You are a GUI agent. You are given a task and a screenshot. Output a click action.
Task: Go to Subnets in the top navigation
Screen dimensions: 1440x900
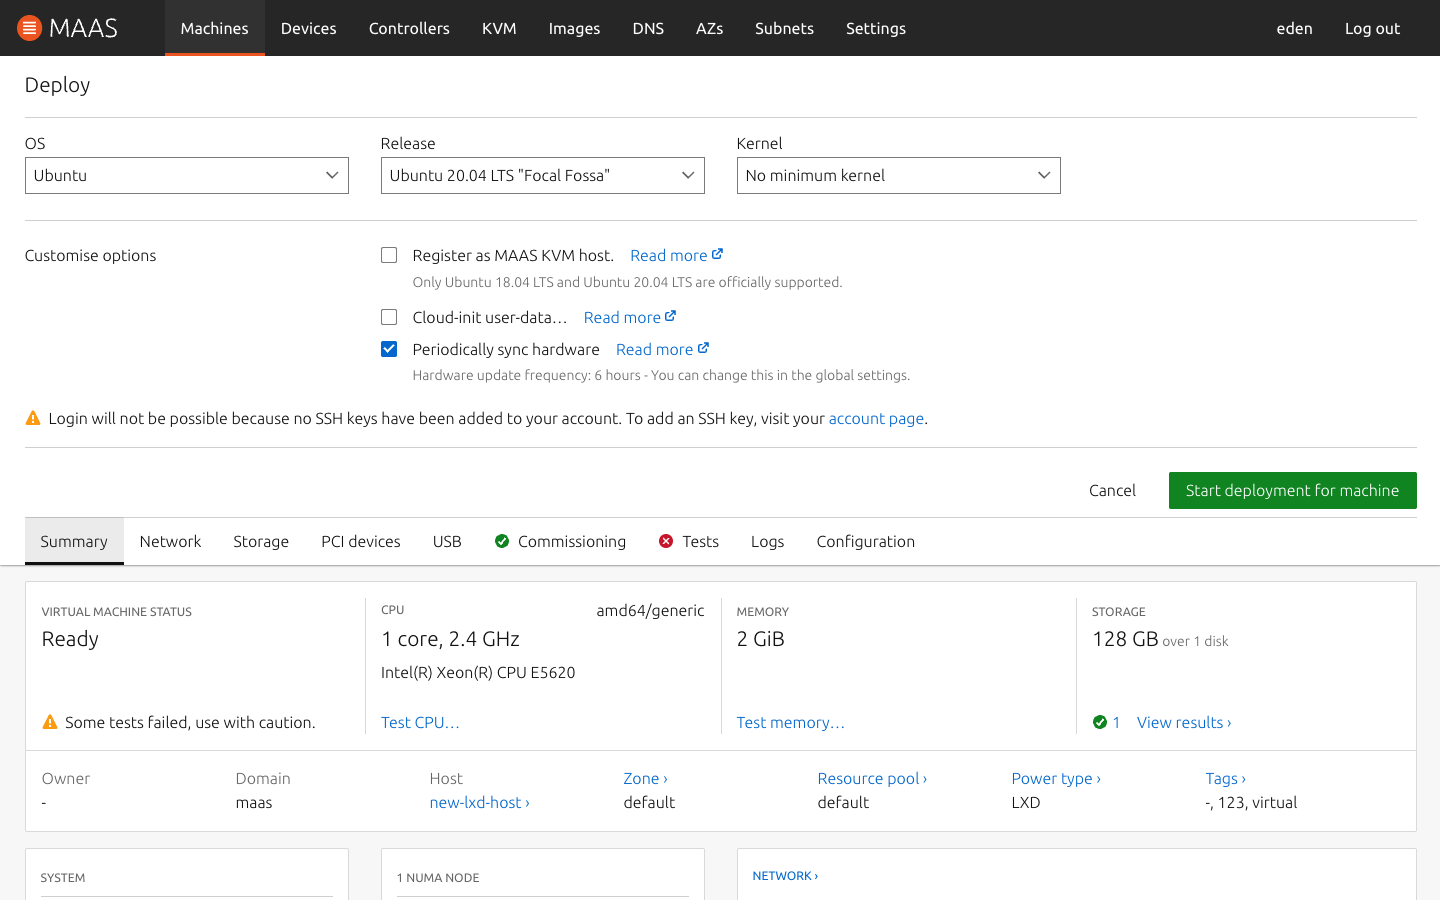click(784, 28)
